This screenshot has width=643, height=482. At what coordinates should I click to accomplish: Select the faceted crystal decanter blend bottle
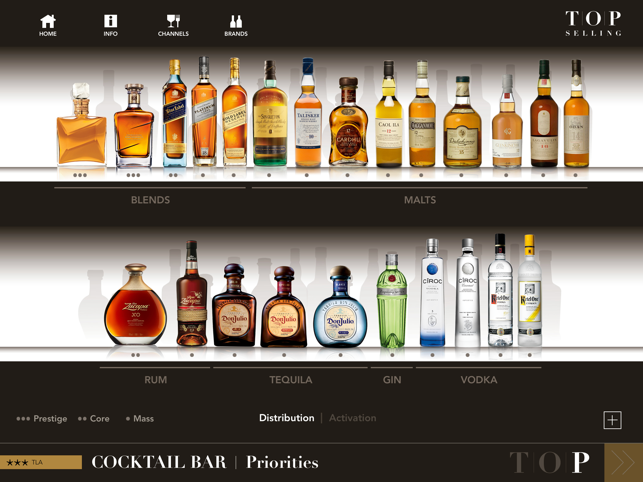pos(81,124)
